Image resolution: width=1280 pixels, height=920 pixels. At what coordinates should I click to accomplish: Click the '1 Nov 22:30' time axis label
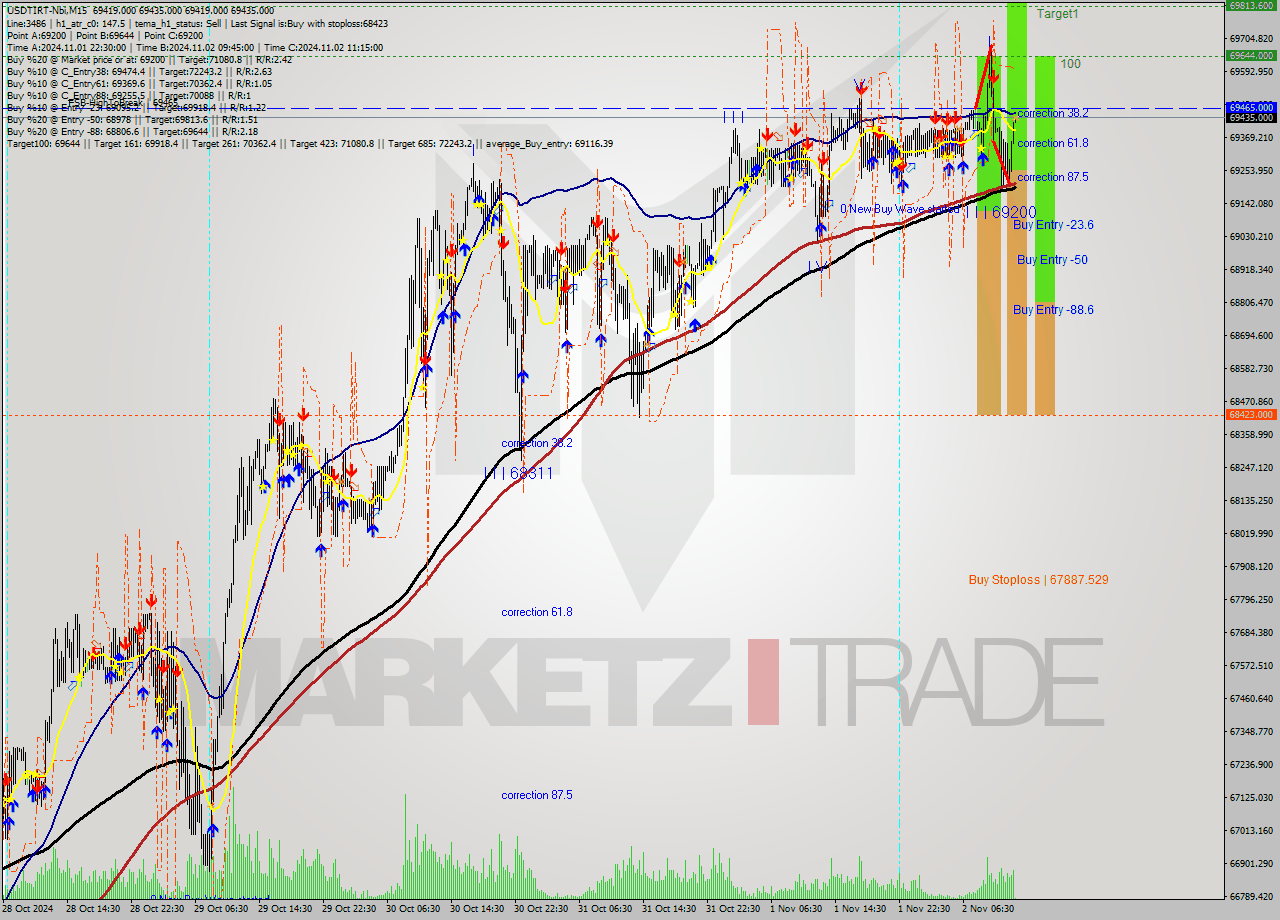[x=923, y=909]
